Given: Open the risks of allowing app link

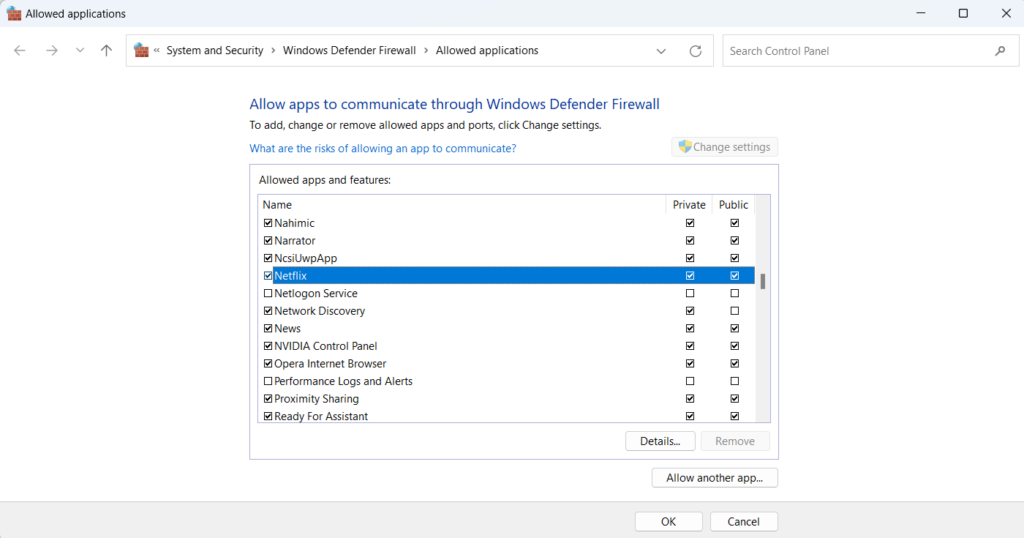Looking at the screenshot, I should pyautogui.click(x=382, y=148).
